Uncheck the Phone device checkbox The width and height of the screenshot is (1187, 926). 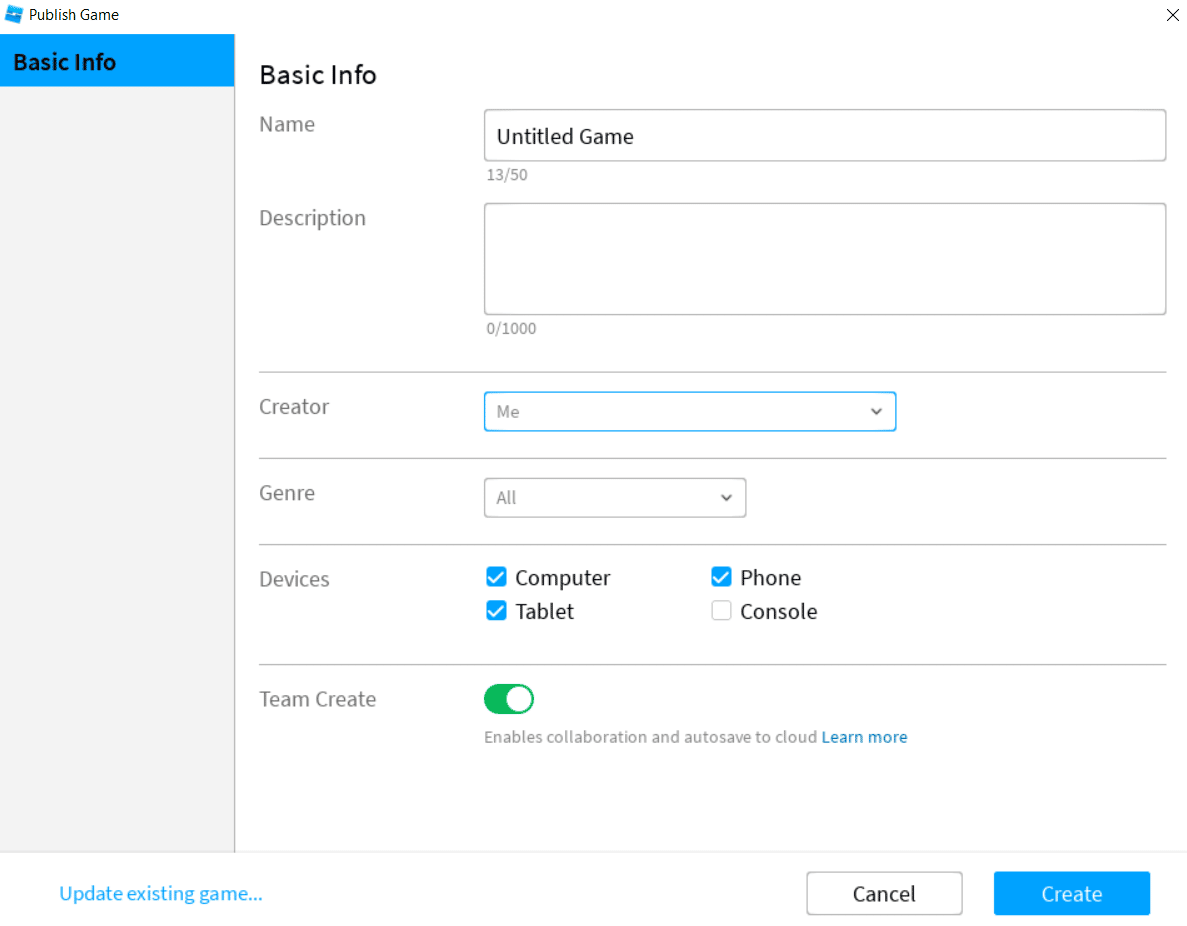pos(721,577)
